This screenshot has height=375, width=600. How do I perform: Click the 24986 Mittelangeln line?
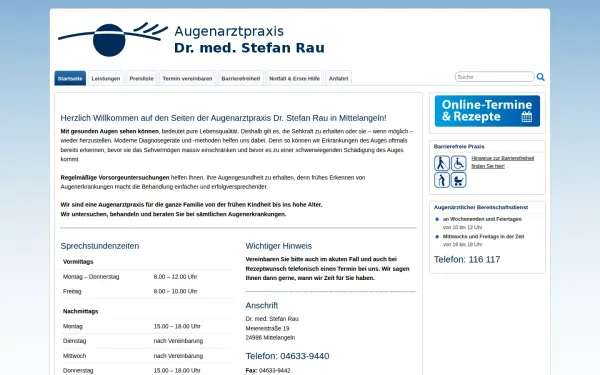(x=270, y=338)
